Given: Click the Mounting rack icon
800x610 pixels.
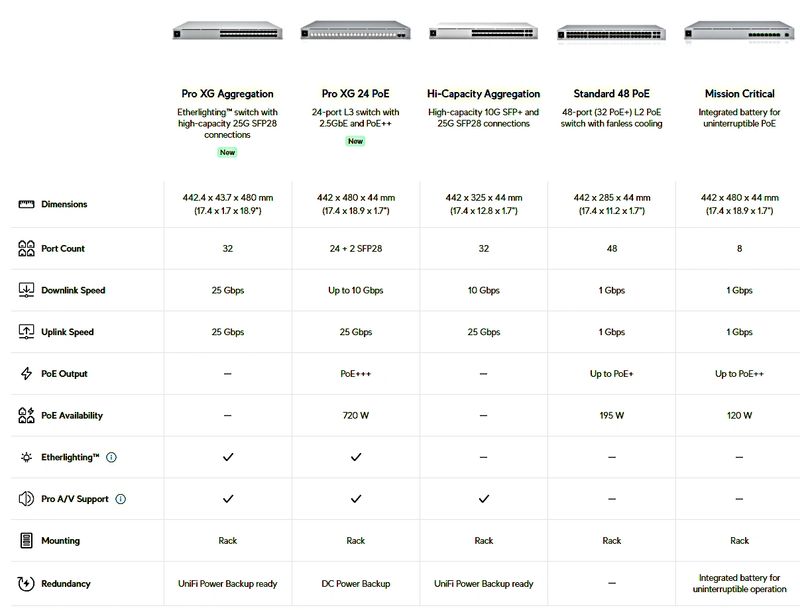Looking at the screenshot, I should point(26,540).
